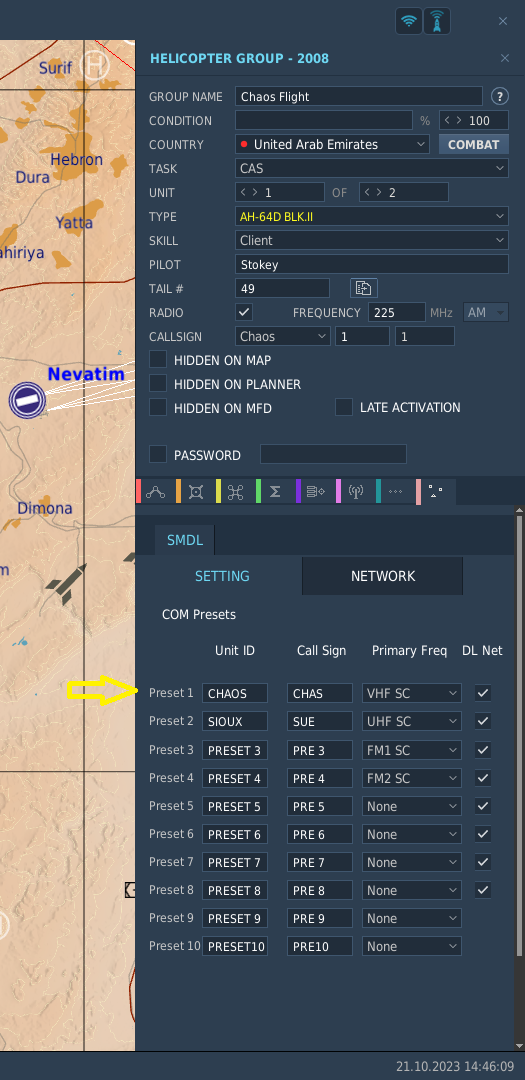Click the Wi-Fi signal icon in top bar
This screenshot has height=1080, width=525.
(409, 21)
